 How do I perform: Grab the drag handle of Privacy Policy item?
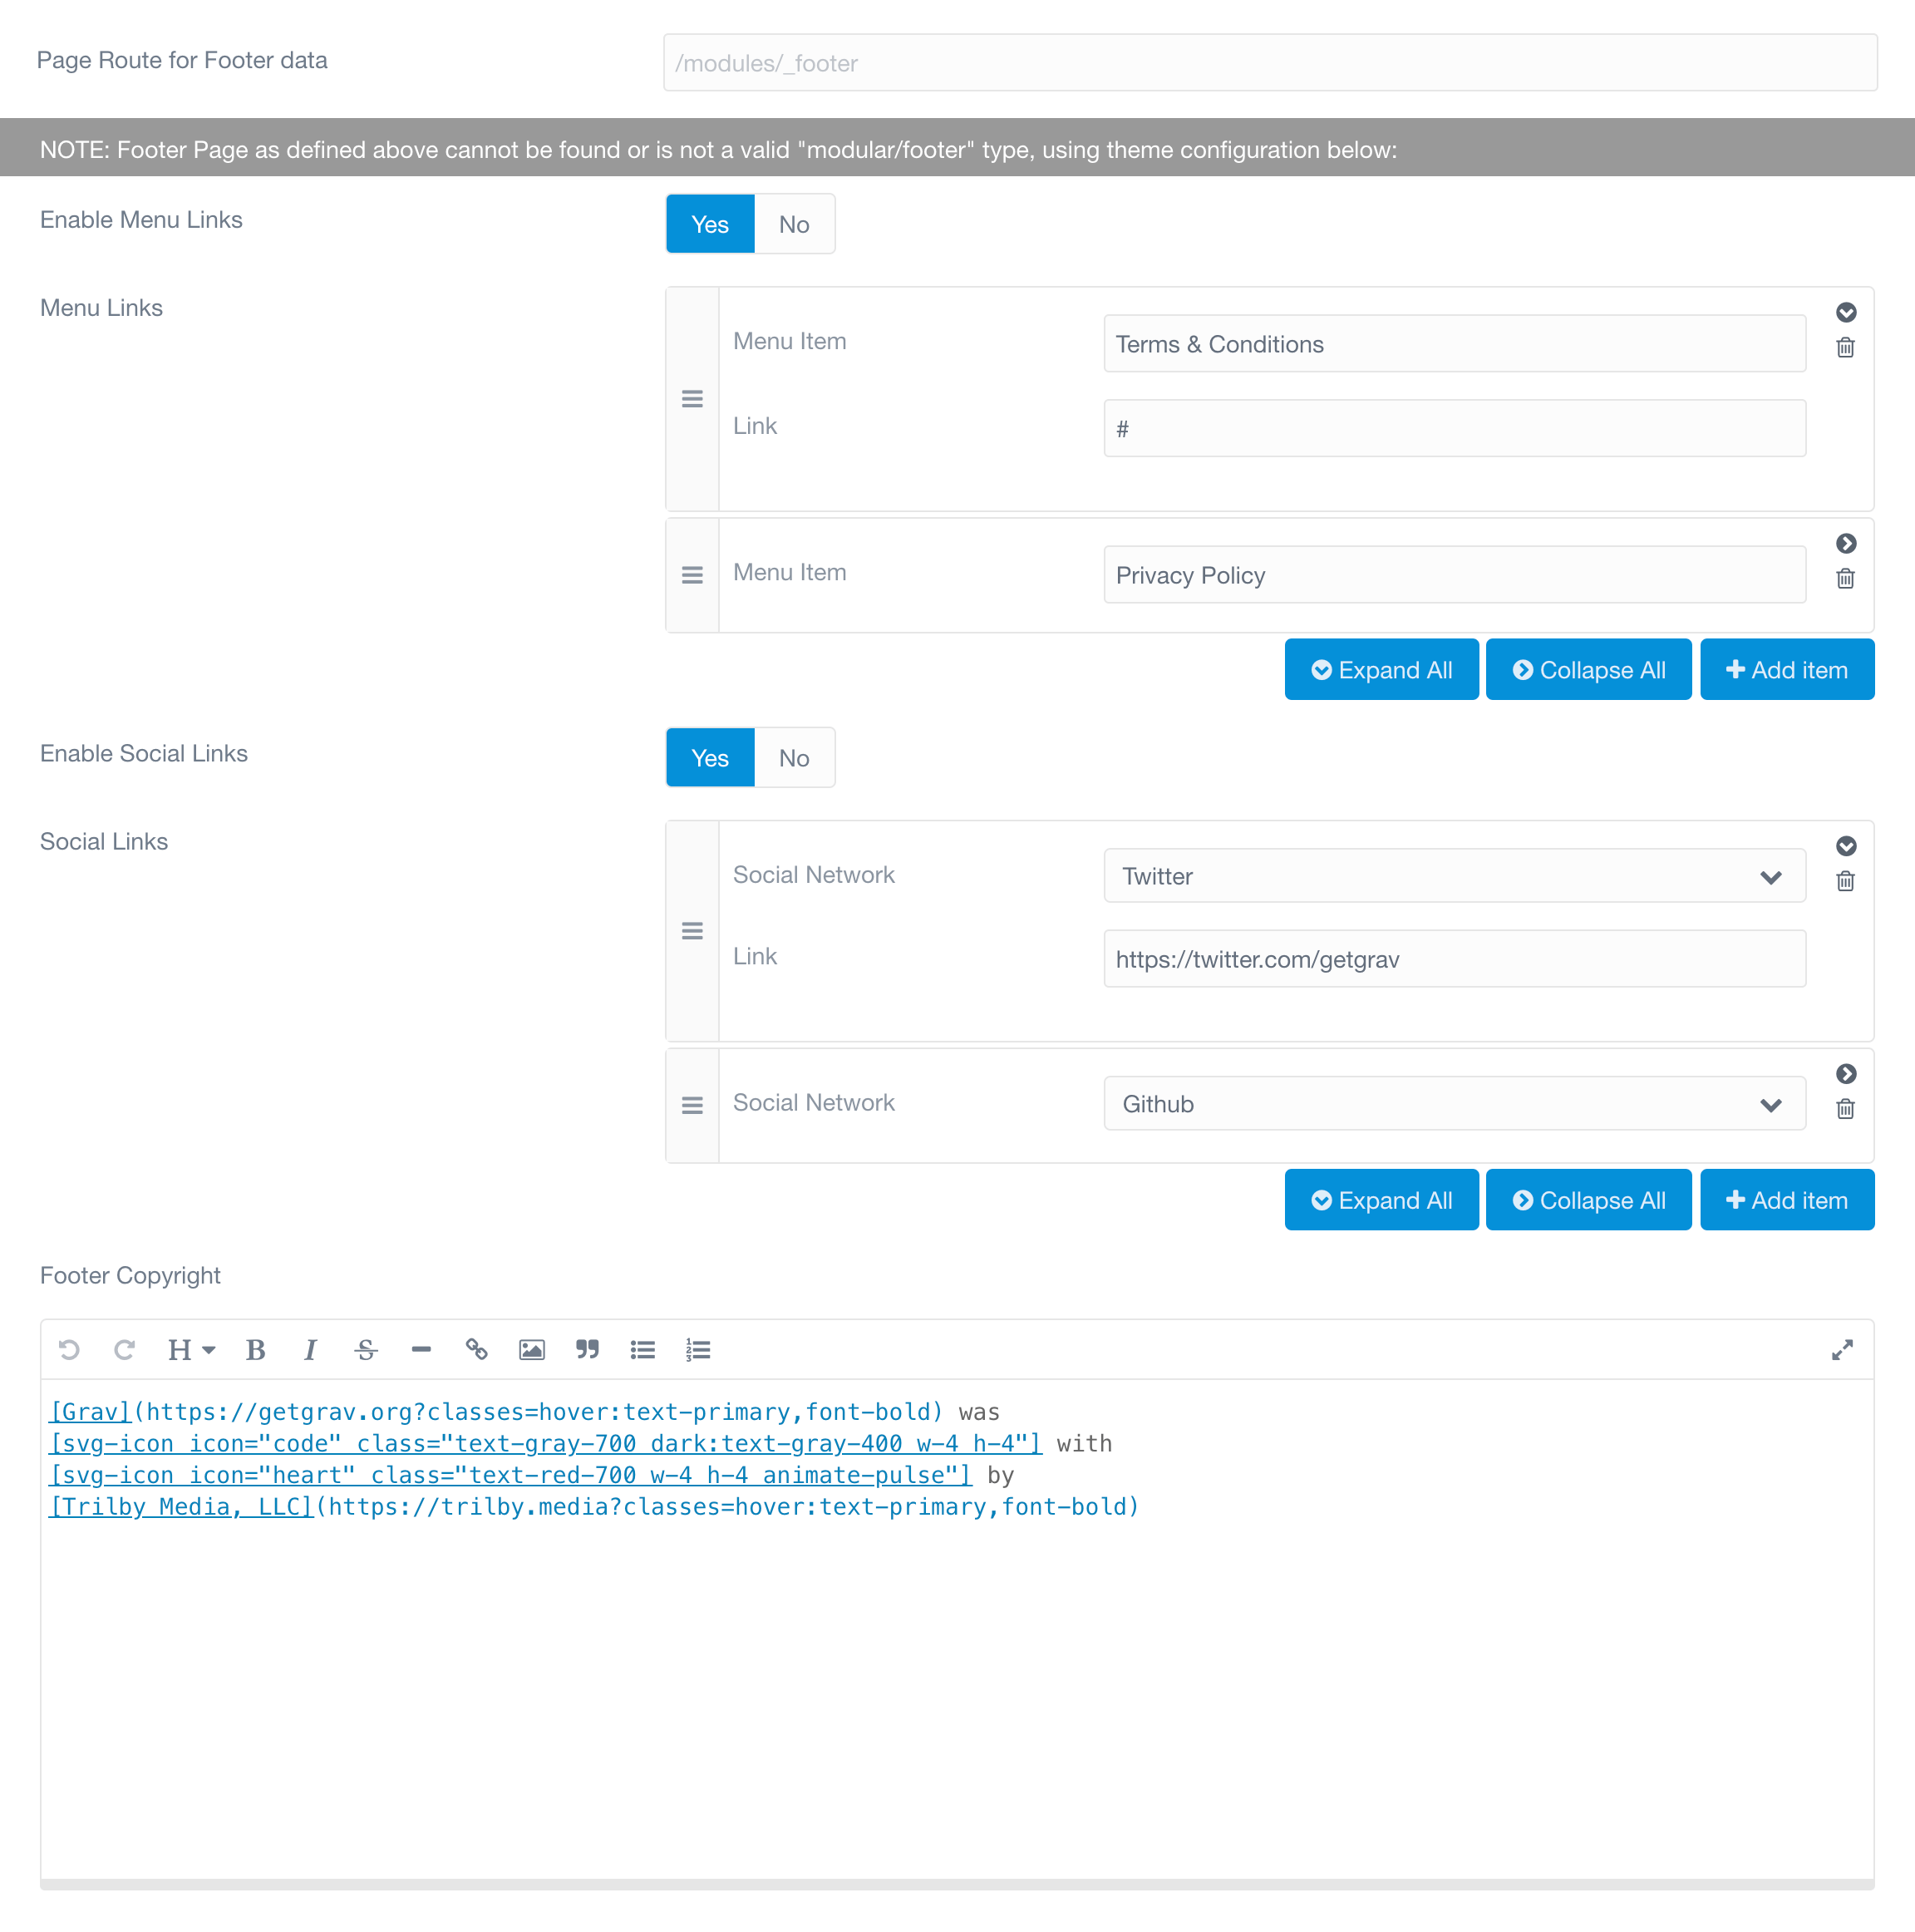click(692, 575)
